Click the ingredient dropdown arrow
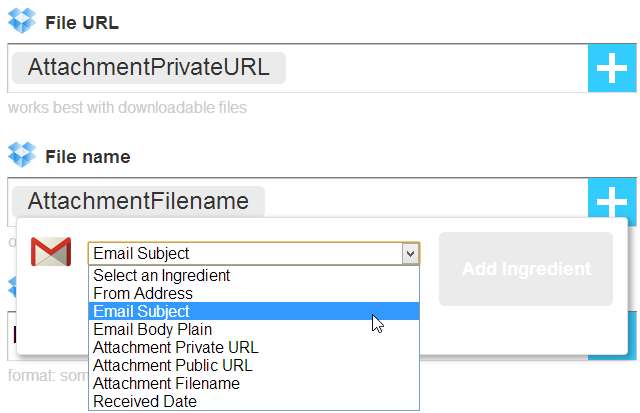The width and height of the screenshot is (640, 413). 410,254
